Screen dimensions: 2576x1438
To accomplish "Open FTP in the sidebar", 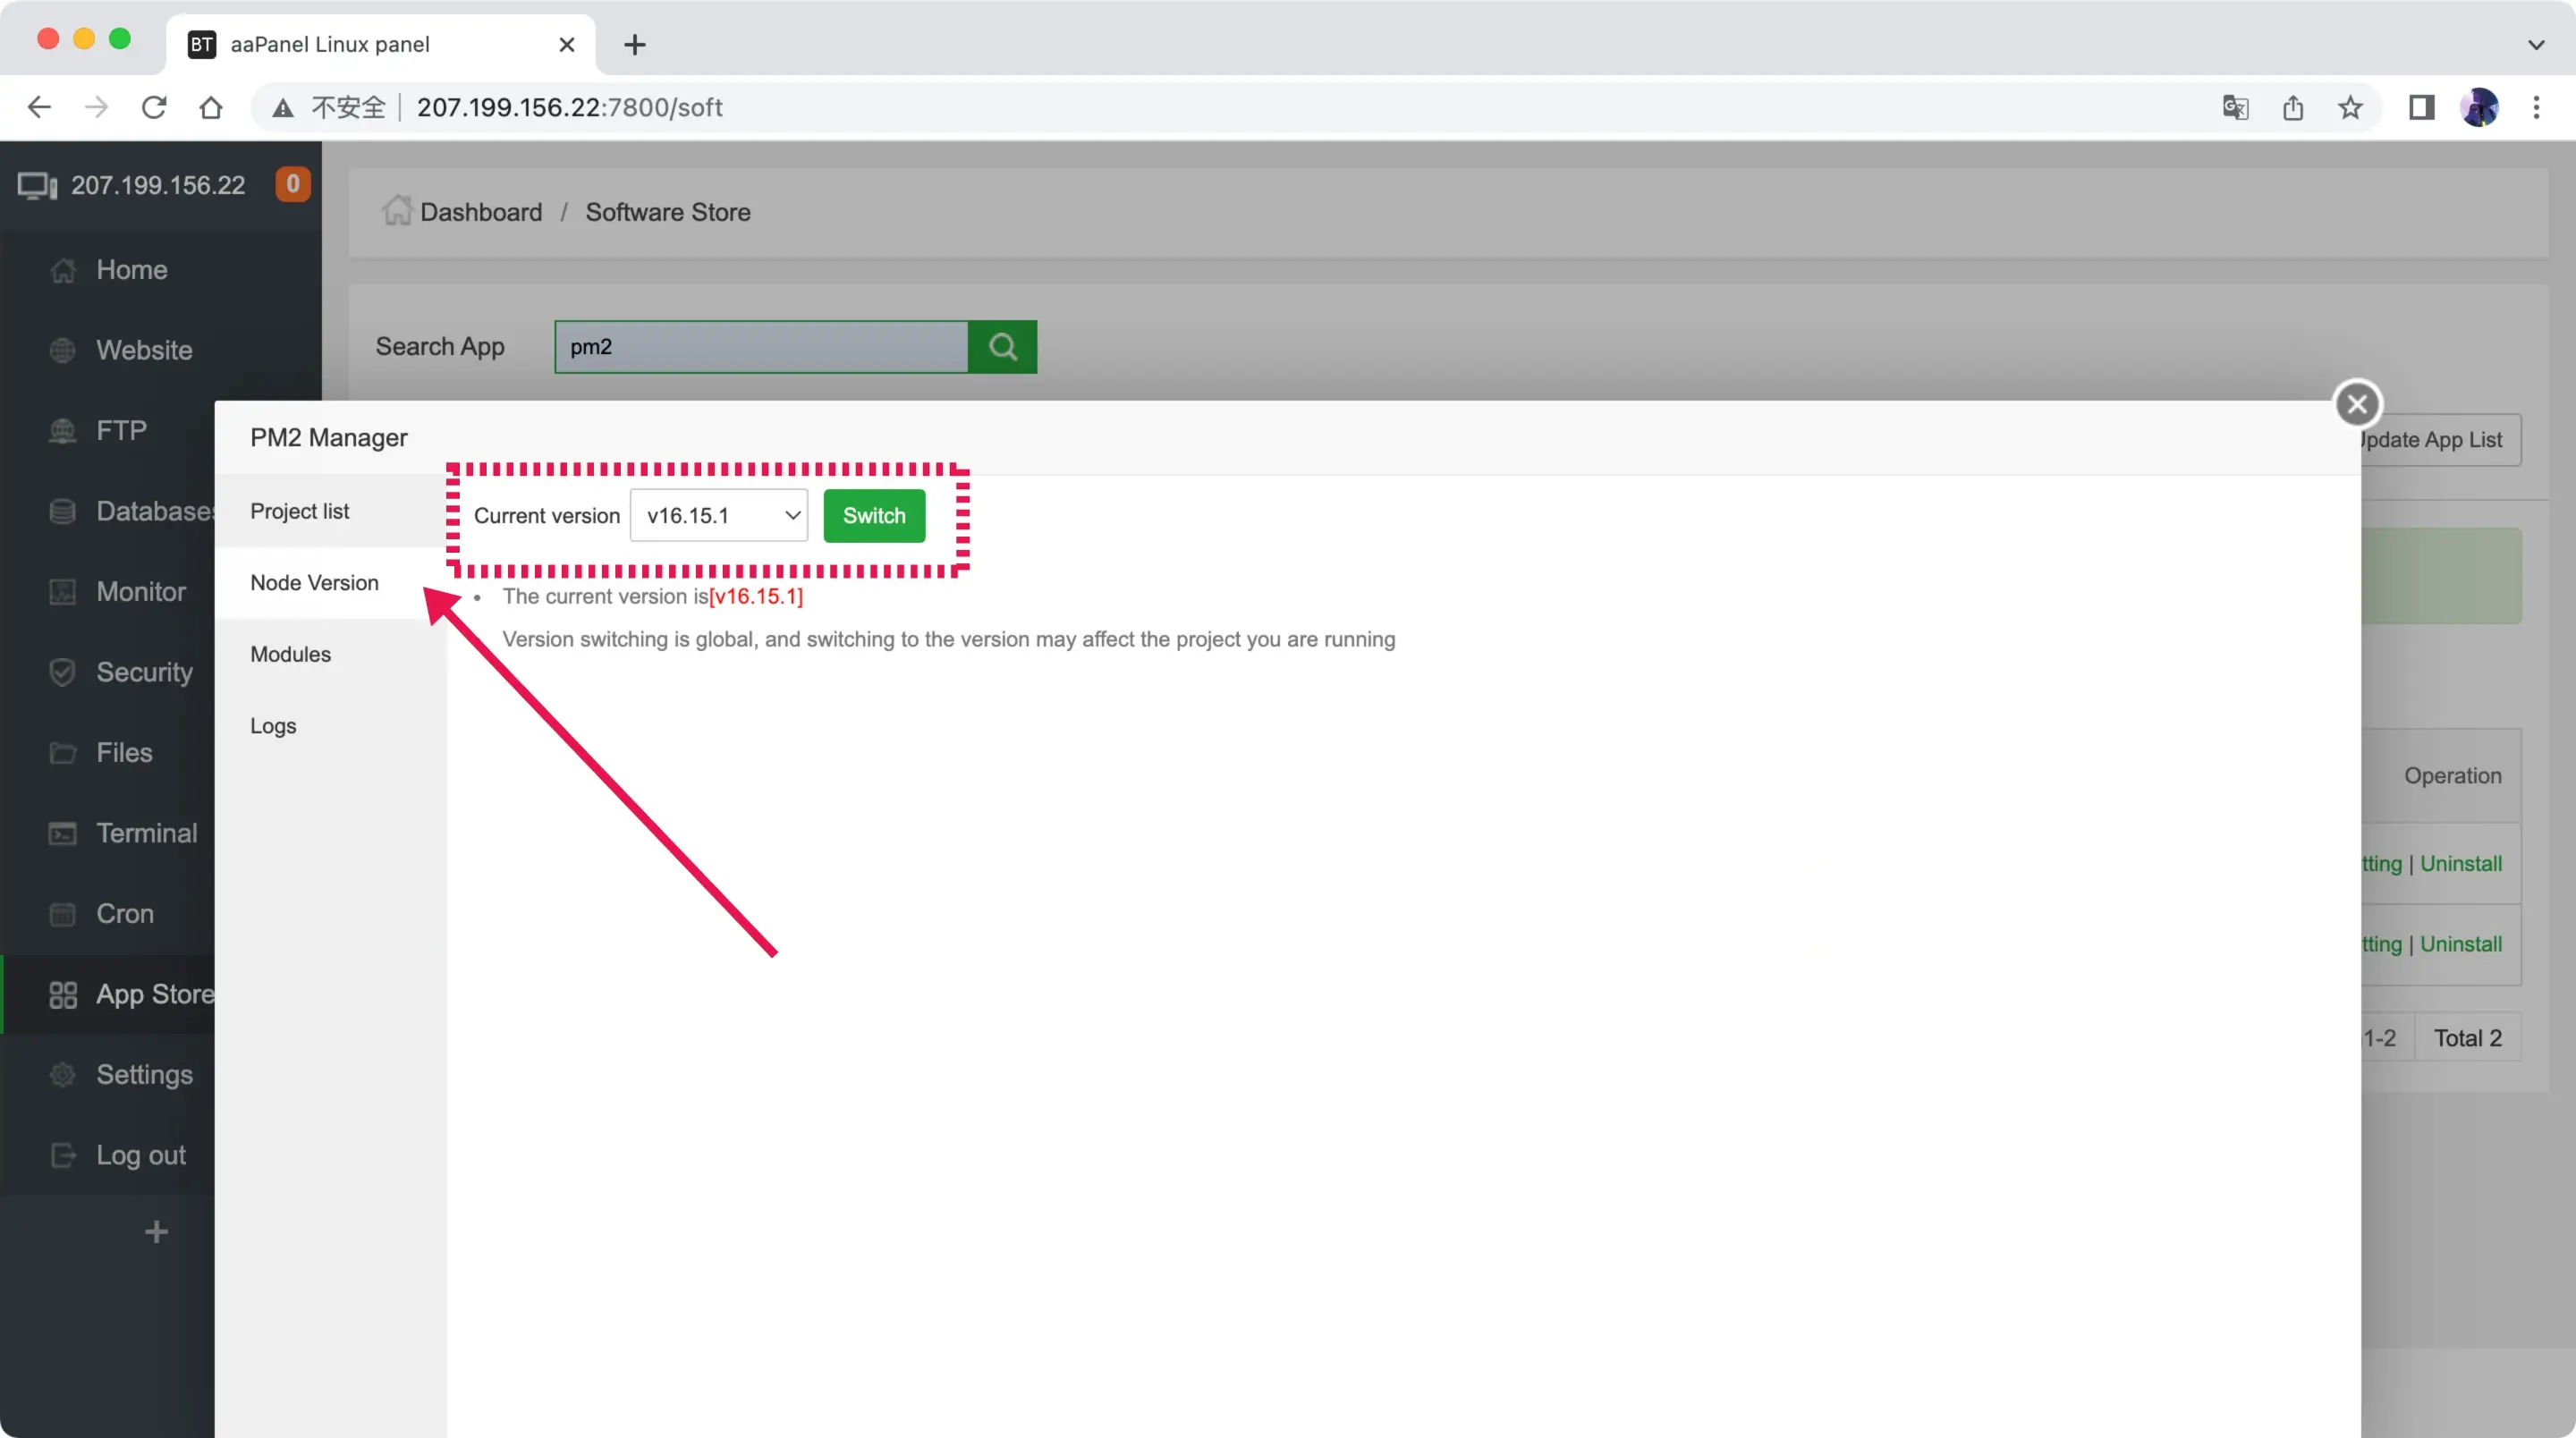I will 120,430.
